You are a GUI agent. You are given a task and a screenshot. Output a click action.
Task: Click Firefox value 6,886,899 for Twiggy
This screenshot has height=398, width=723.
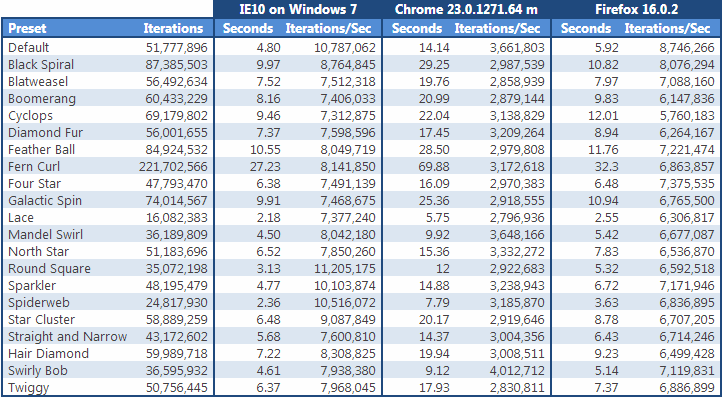[687, 388]
